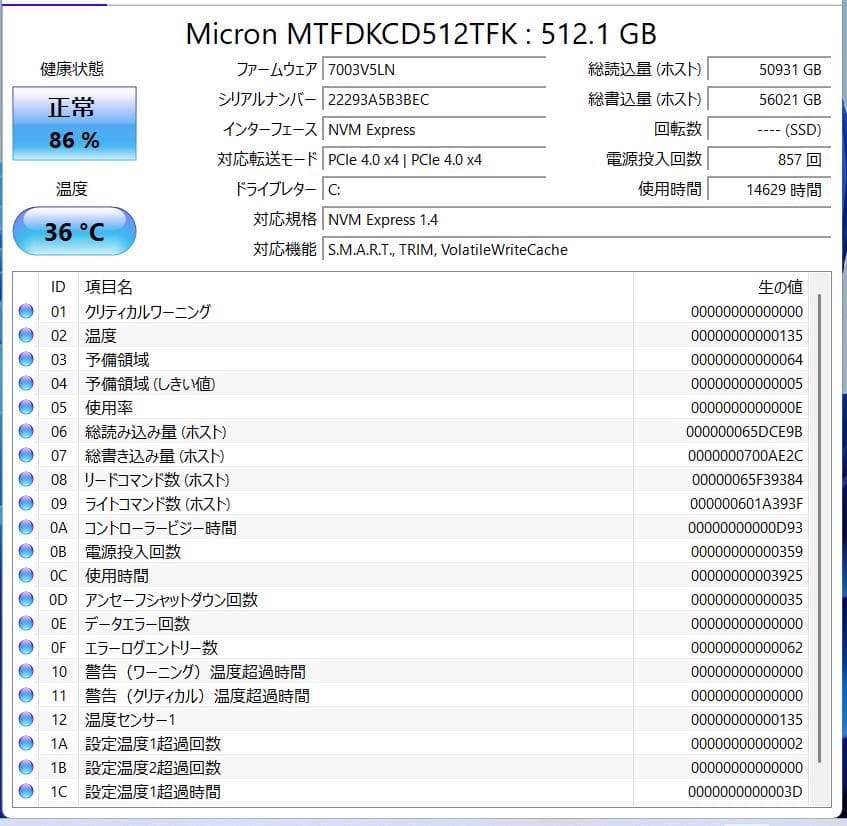
Task: Click the status light for 電源投入回数 row
Action: point(25,552)
